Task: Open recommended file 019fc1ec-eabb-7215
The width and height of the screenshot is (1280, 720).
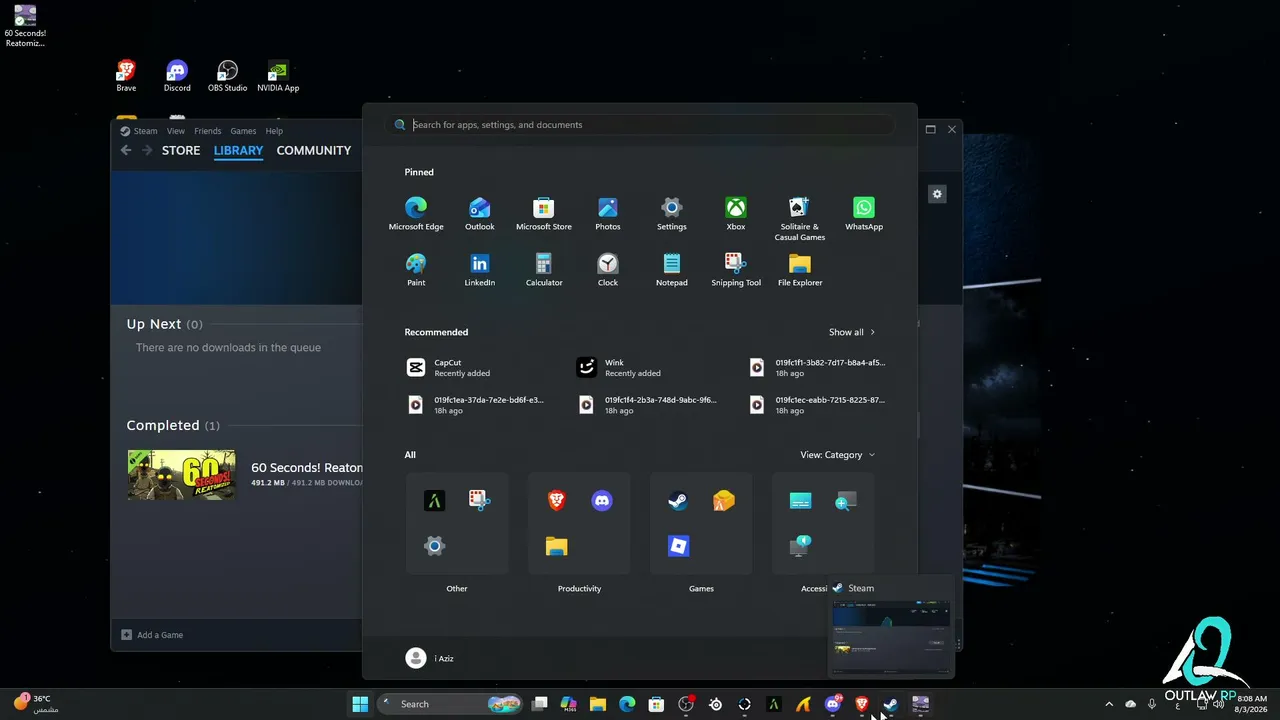Action: click(818, 404)
